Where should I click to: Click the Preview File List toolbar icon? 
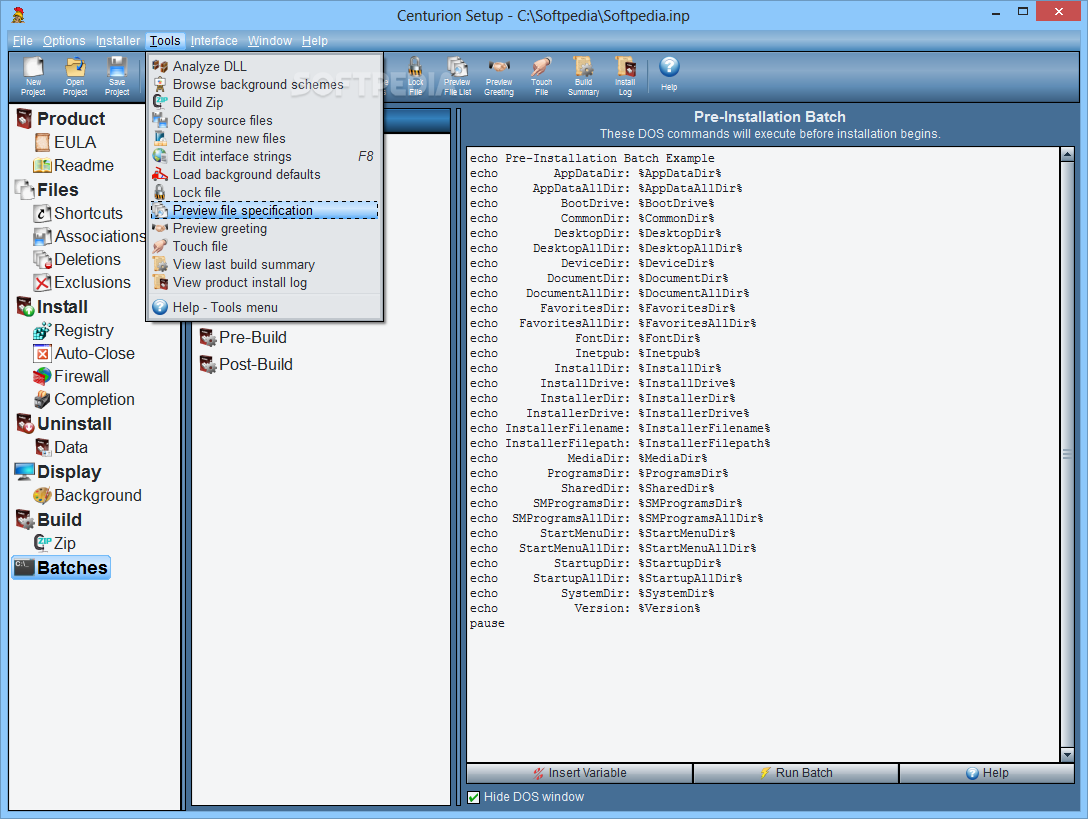(x=457, y=76)
